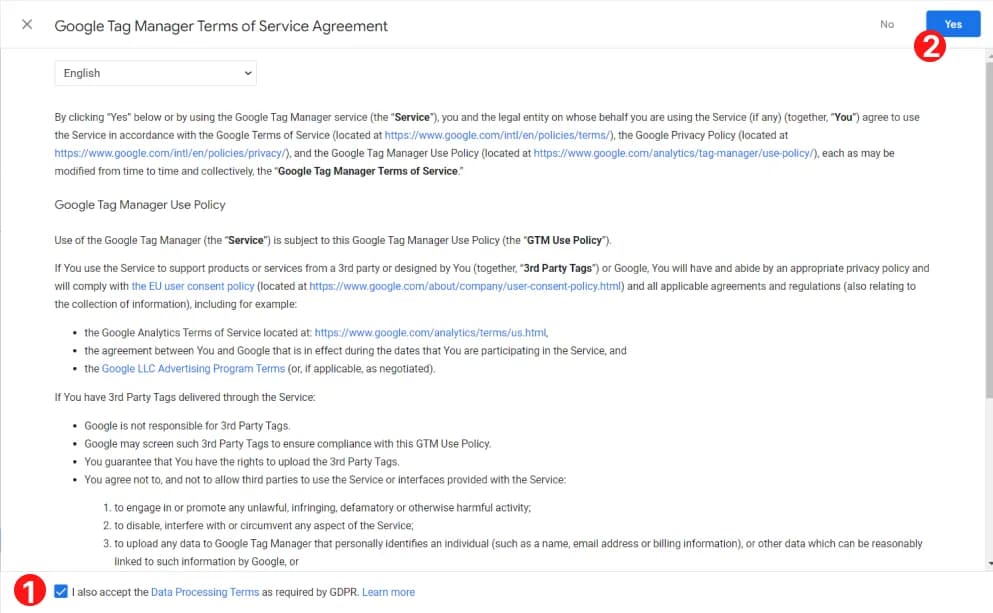
Task: Click Learn more about GDPR
Action: coord(388,591)
